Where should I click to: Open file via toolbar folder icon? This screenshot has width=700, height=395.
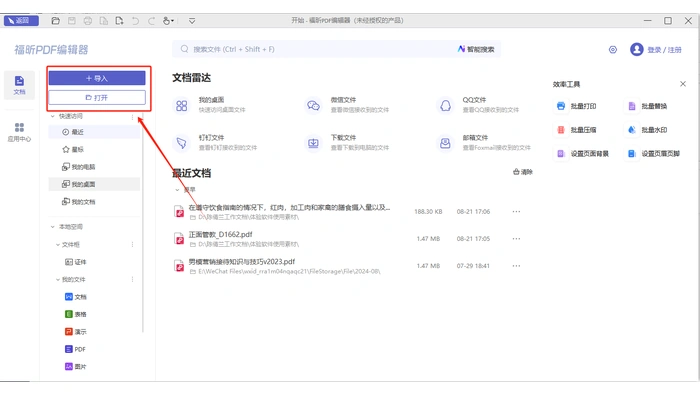(x=55, y=21)
